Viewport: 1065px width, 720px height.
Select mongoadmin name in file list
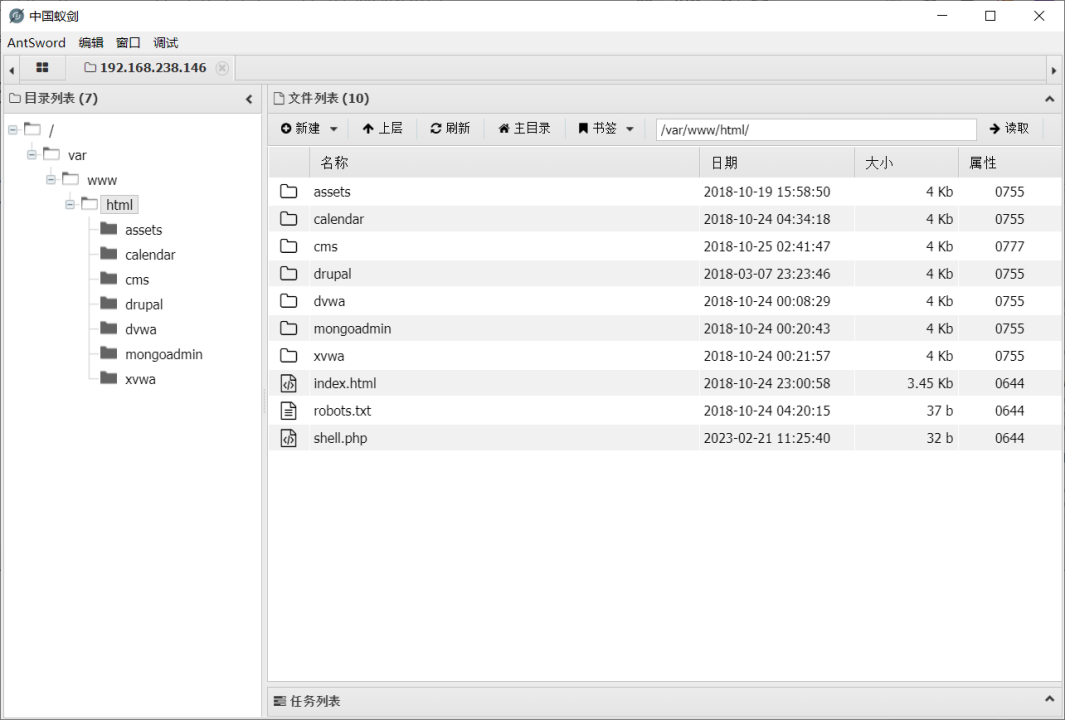[x=352, y=329]
